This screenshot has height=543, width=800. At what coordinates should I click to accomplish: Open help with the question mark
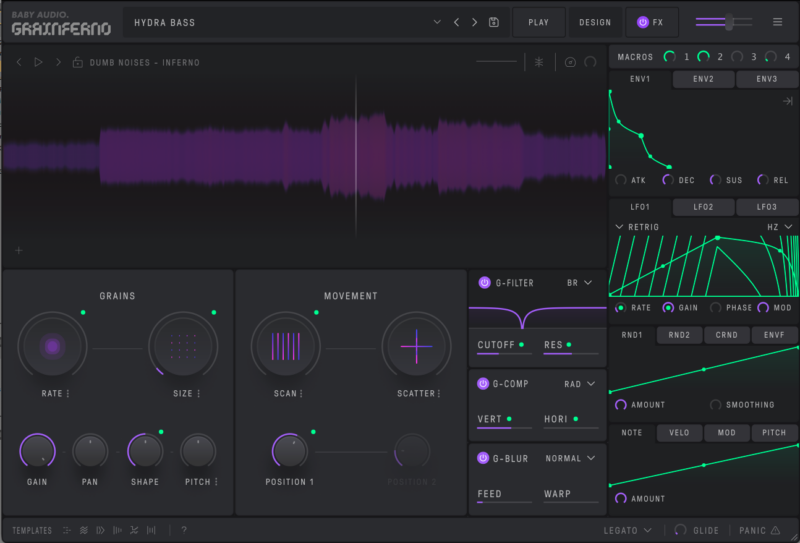[x=184, y=530]
